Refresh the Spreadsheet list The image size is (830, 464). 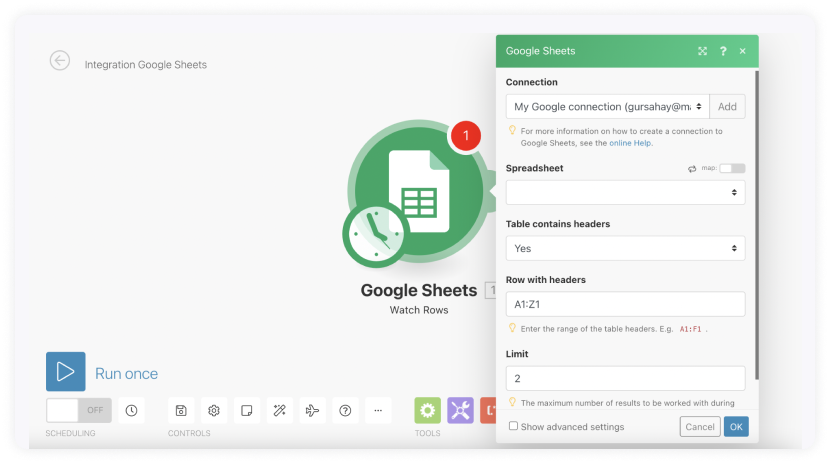click(x=692, y=169)
